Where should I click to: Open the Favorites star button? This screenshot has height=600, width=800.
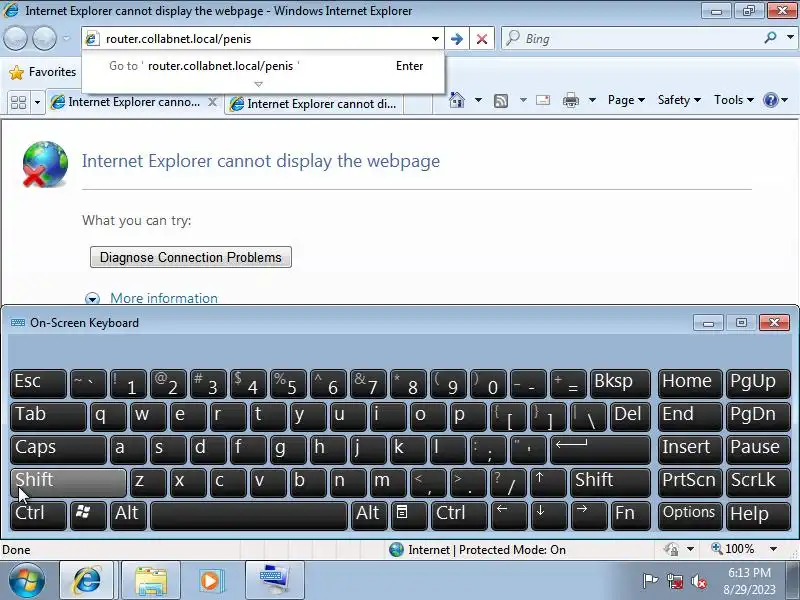tap(43, 72)
